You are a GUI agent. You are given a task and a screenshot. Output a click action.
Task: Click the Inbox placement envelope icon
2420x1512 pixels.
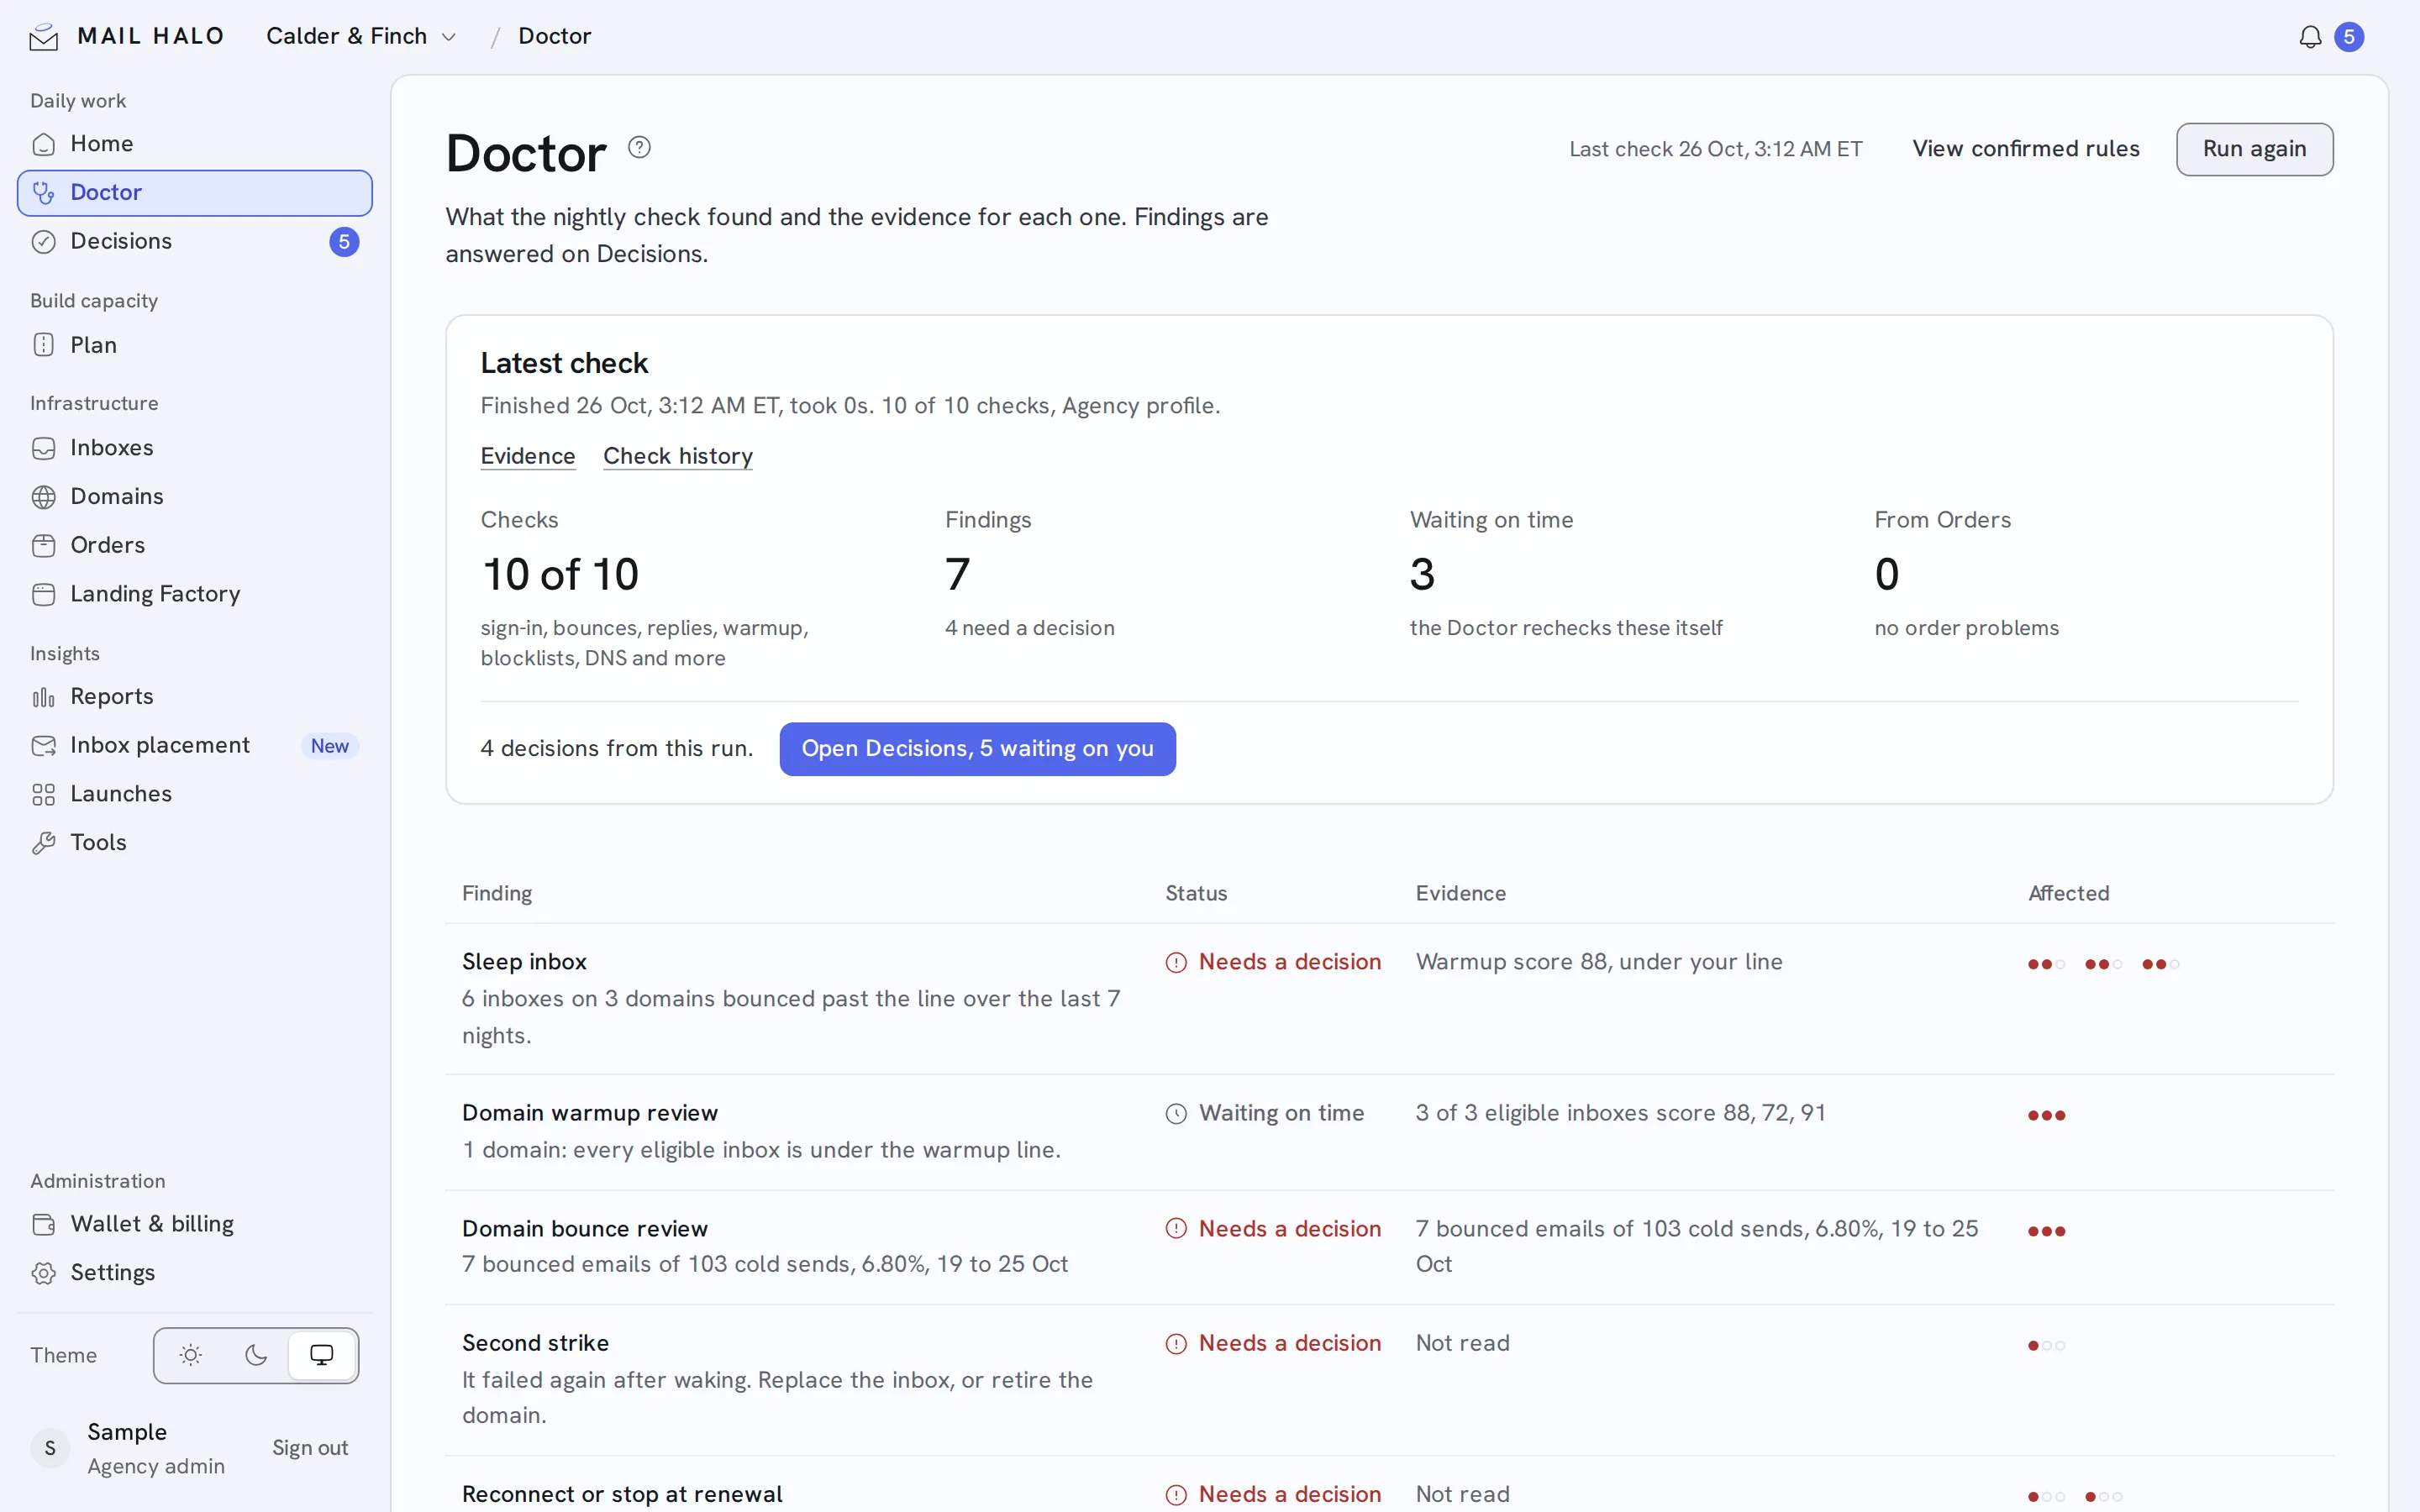point(43,746)
